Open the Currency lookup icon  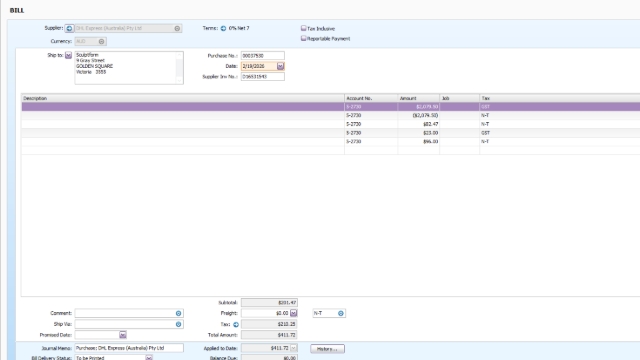point(101,41)
